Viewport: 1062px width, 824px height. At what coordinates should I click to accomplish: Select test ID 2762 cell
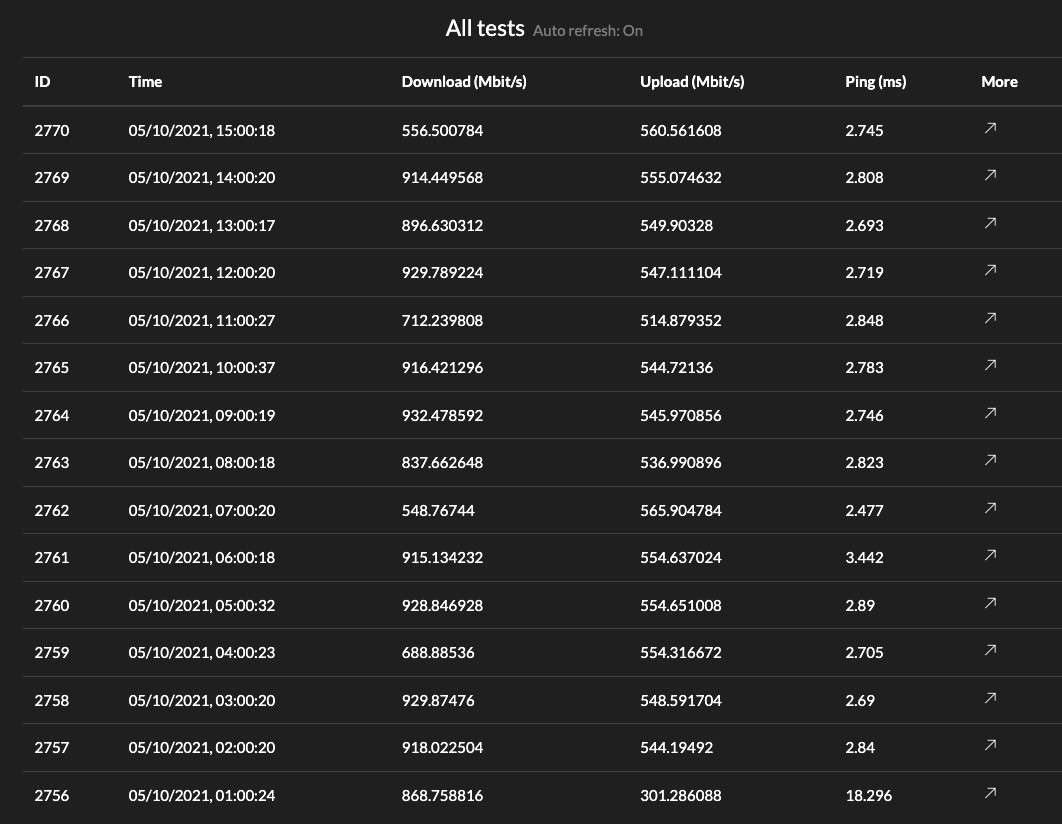point(52,511)
